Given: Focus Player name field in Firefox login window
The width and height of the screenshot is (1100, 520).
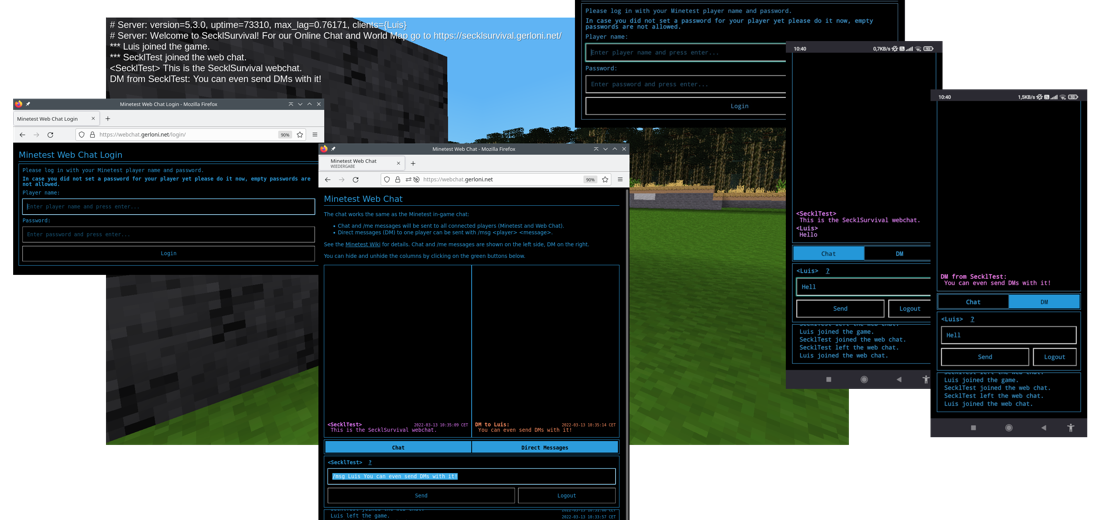Looking at the screenshot, I should [x=168, y=206].
